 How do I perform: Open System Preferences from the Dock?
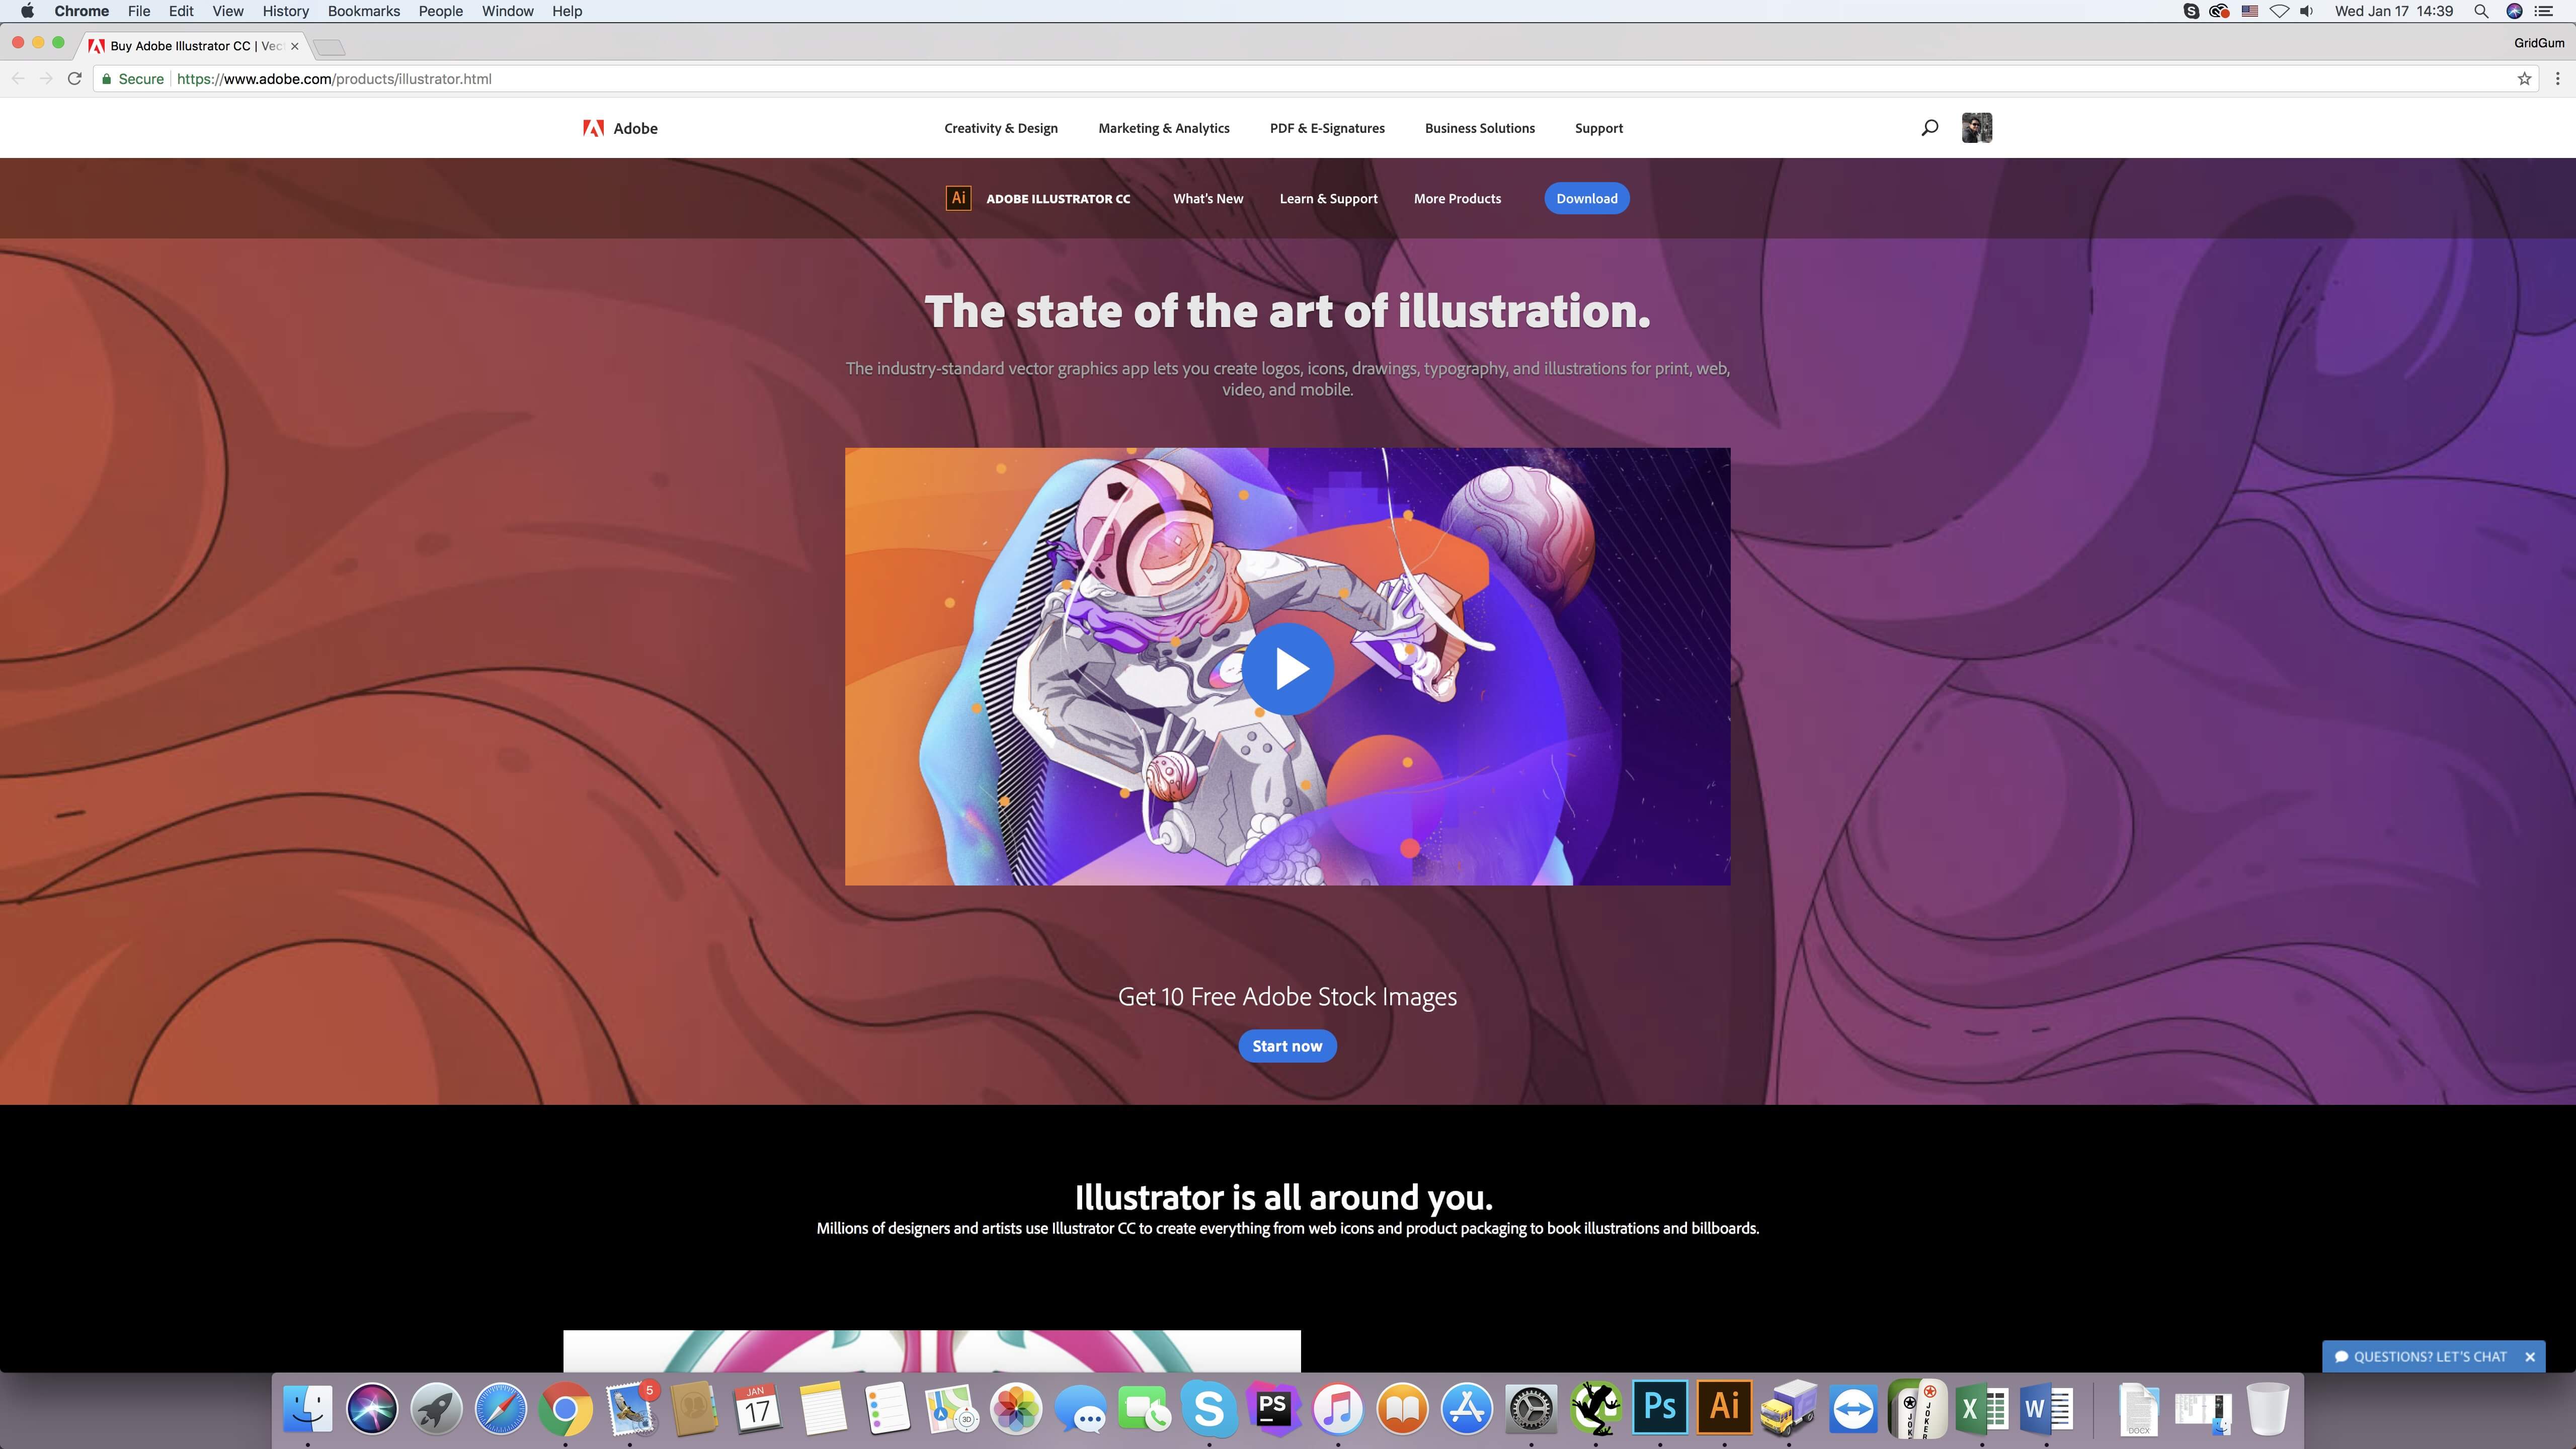(x=1531, y=1408)
